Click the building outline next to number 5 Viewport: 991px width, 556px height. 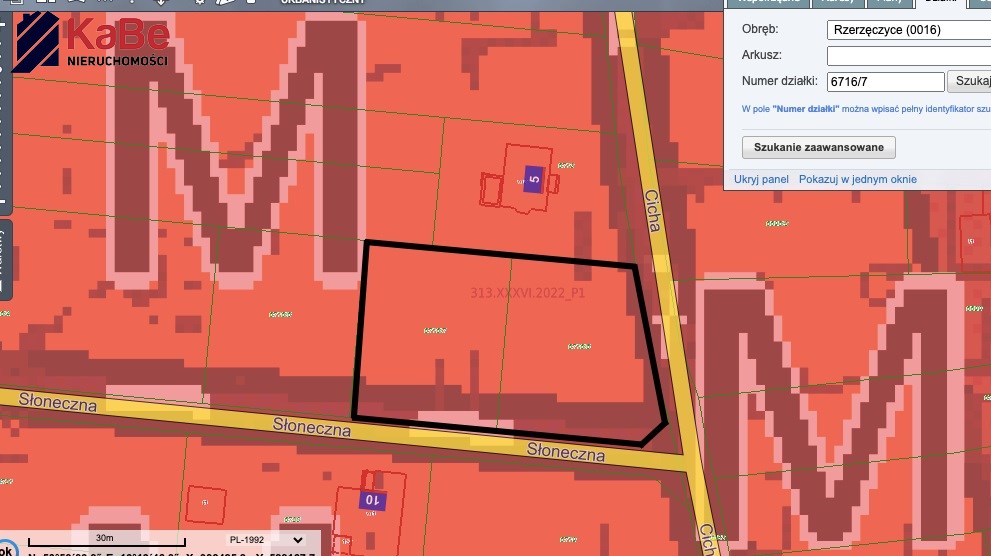click(x=492, y=190)
